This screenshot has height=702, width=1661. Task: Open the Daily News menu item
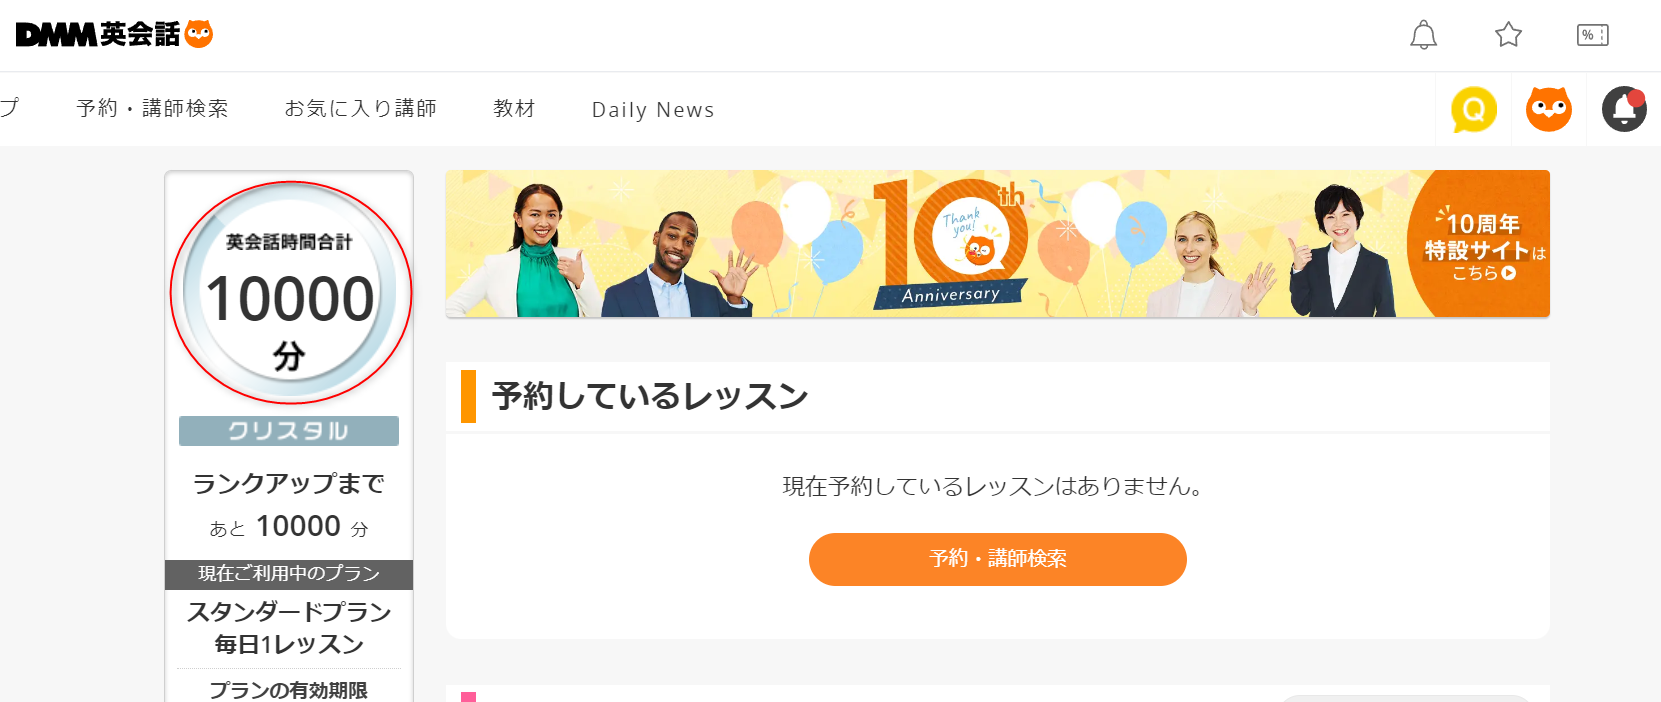pos(653,110)
